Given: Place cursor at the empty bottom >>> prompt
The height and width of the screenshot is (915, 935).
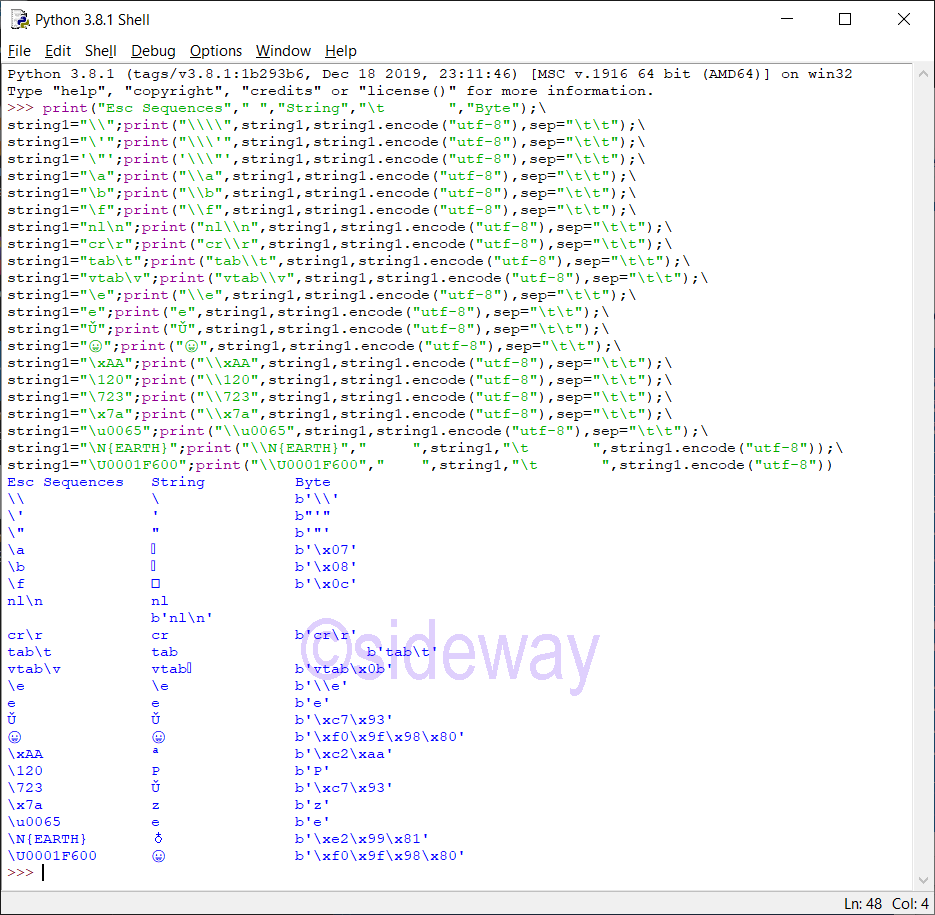Looking at the screenshot, I should pyautogui.click(x=44, y=873).
